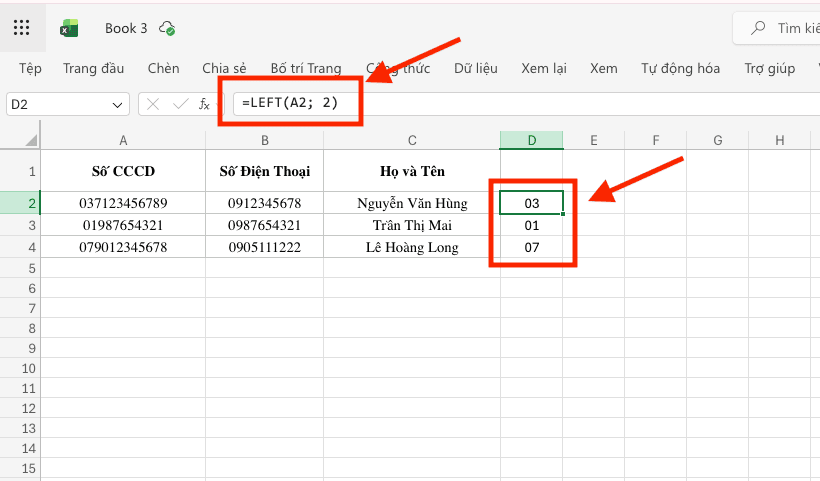820x481 pixels.
Task: Select the Họ và Tên header cell
Action: (x=412, y=171)
